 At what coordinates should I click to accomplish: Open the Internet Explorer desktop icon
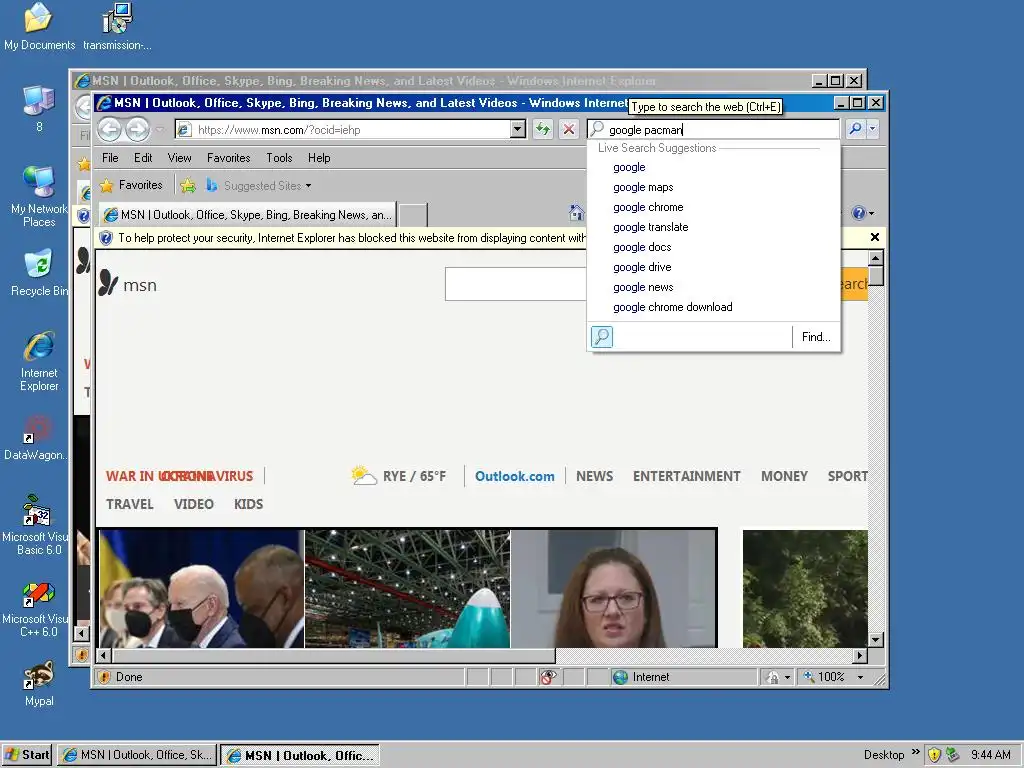[39, 361]
